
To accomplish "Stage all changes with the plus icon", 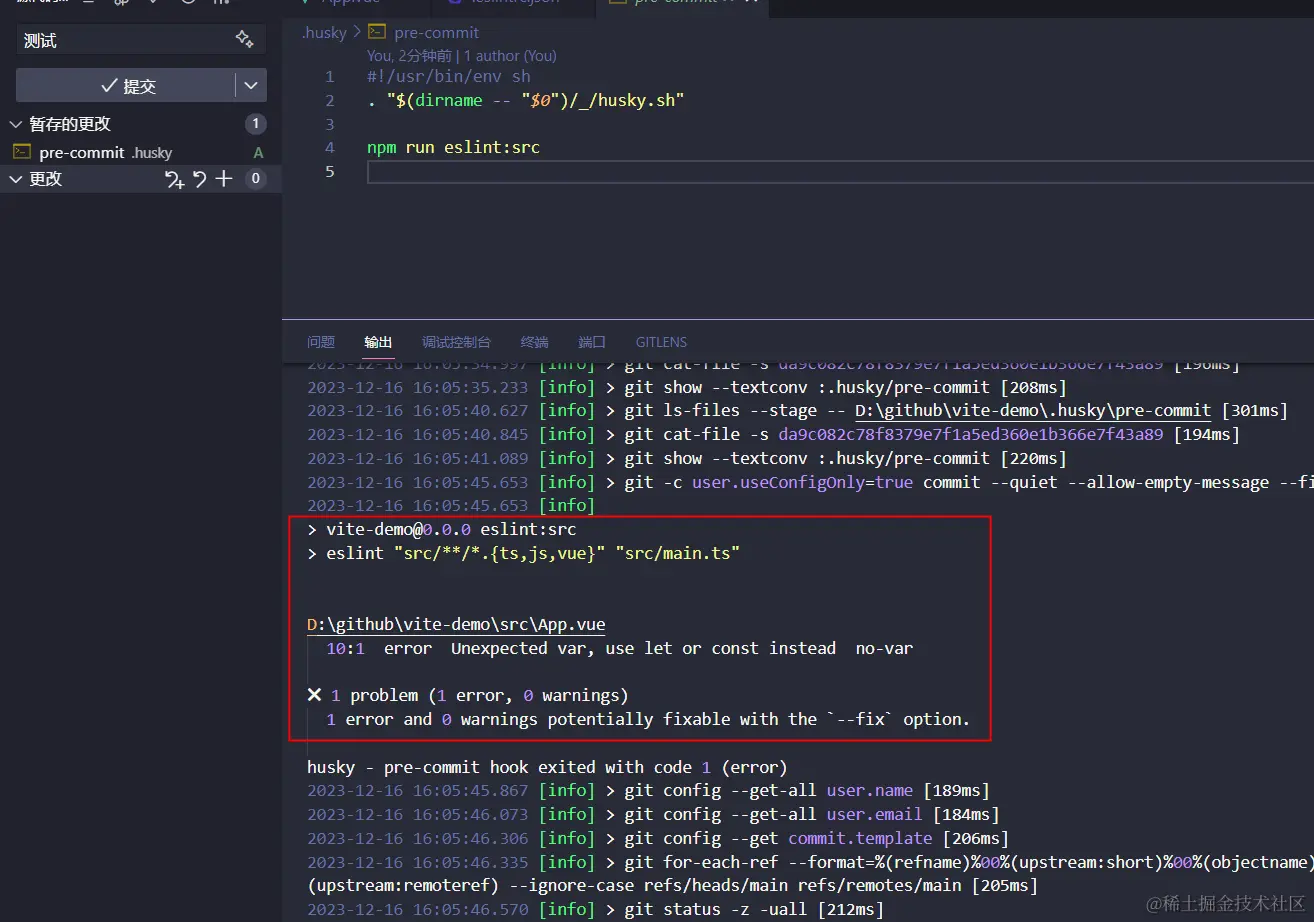I will click(224, 179).
